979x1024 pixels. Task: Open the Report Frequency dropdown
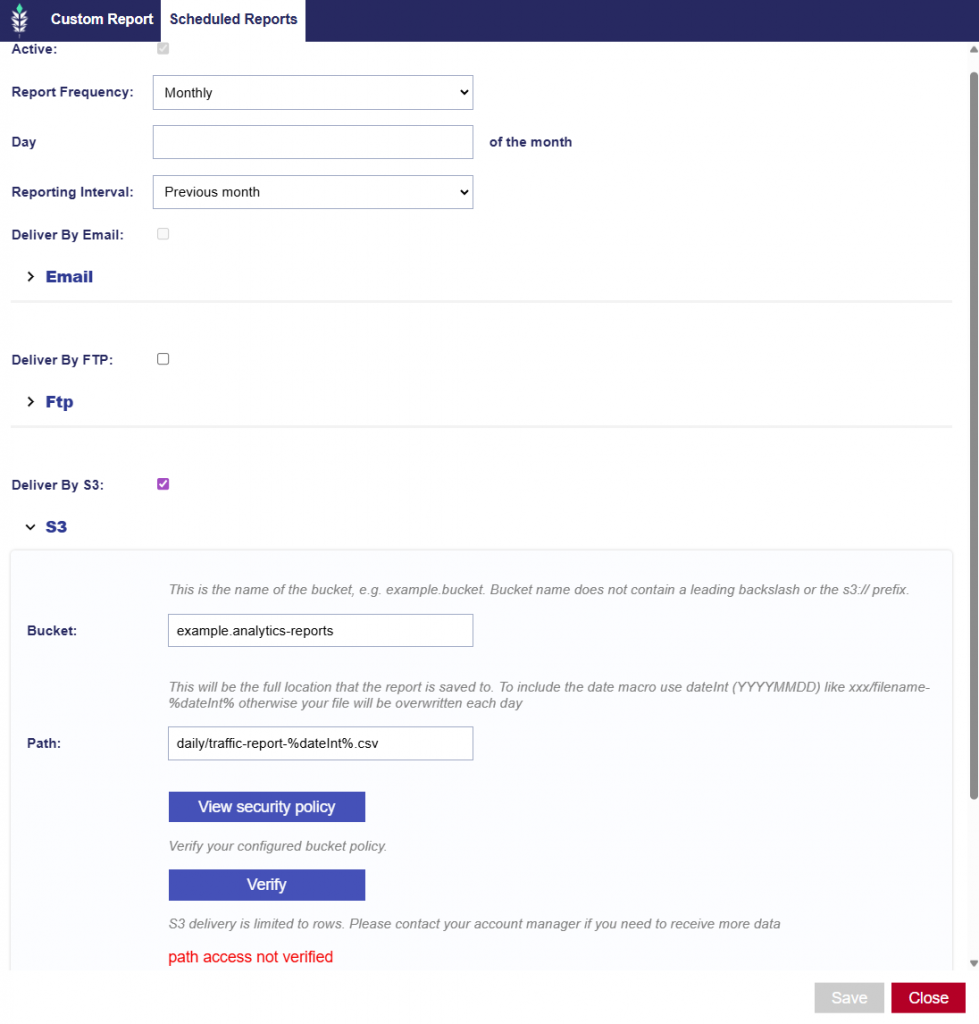pos(312,93)
